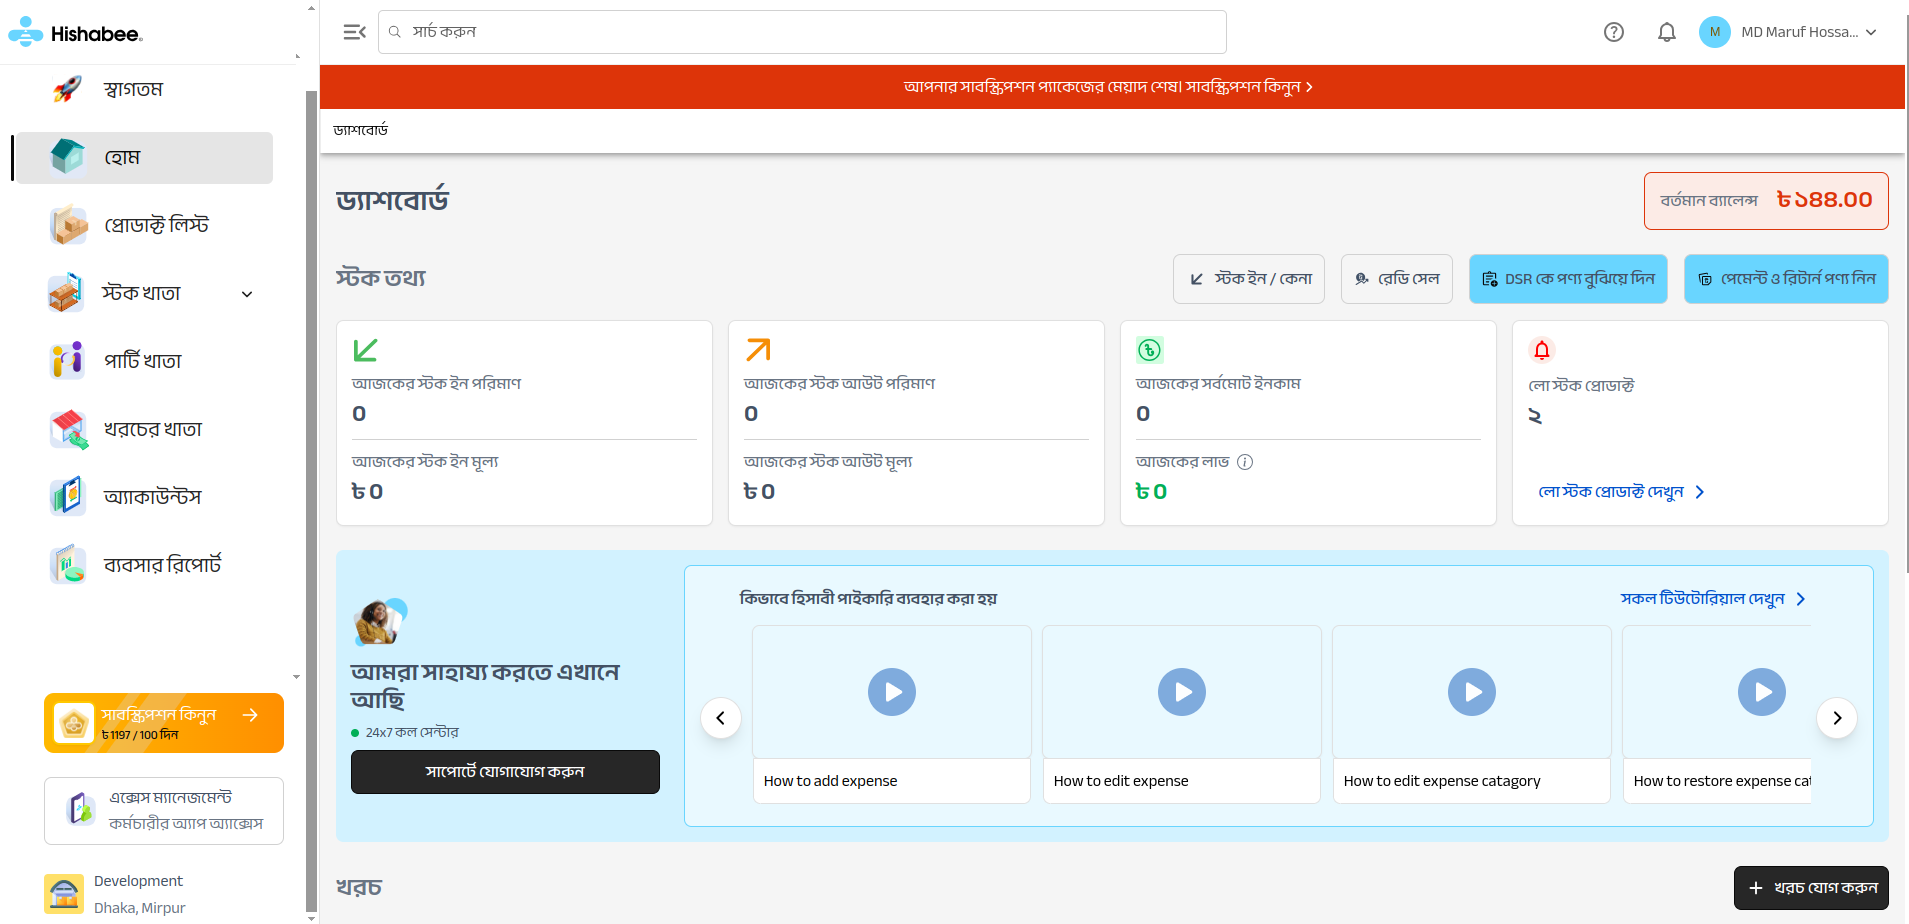
Task: Click the Development shop icon
Action: coord(64,894)
